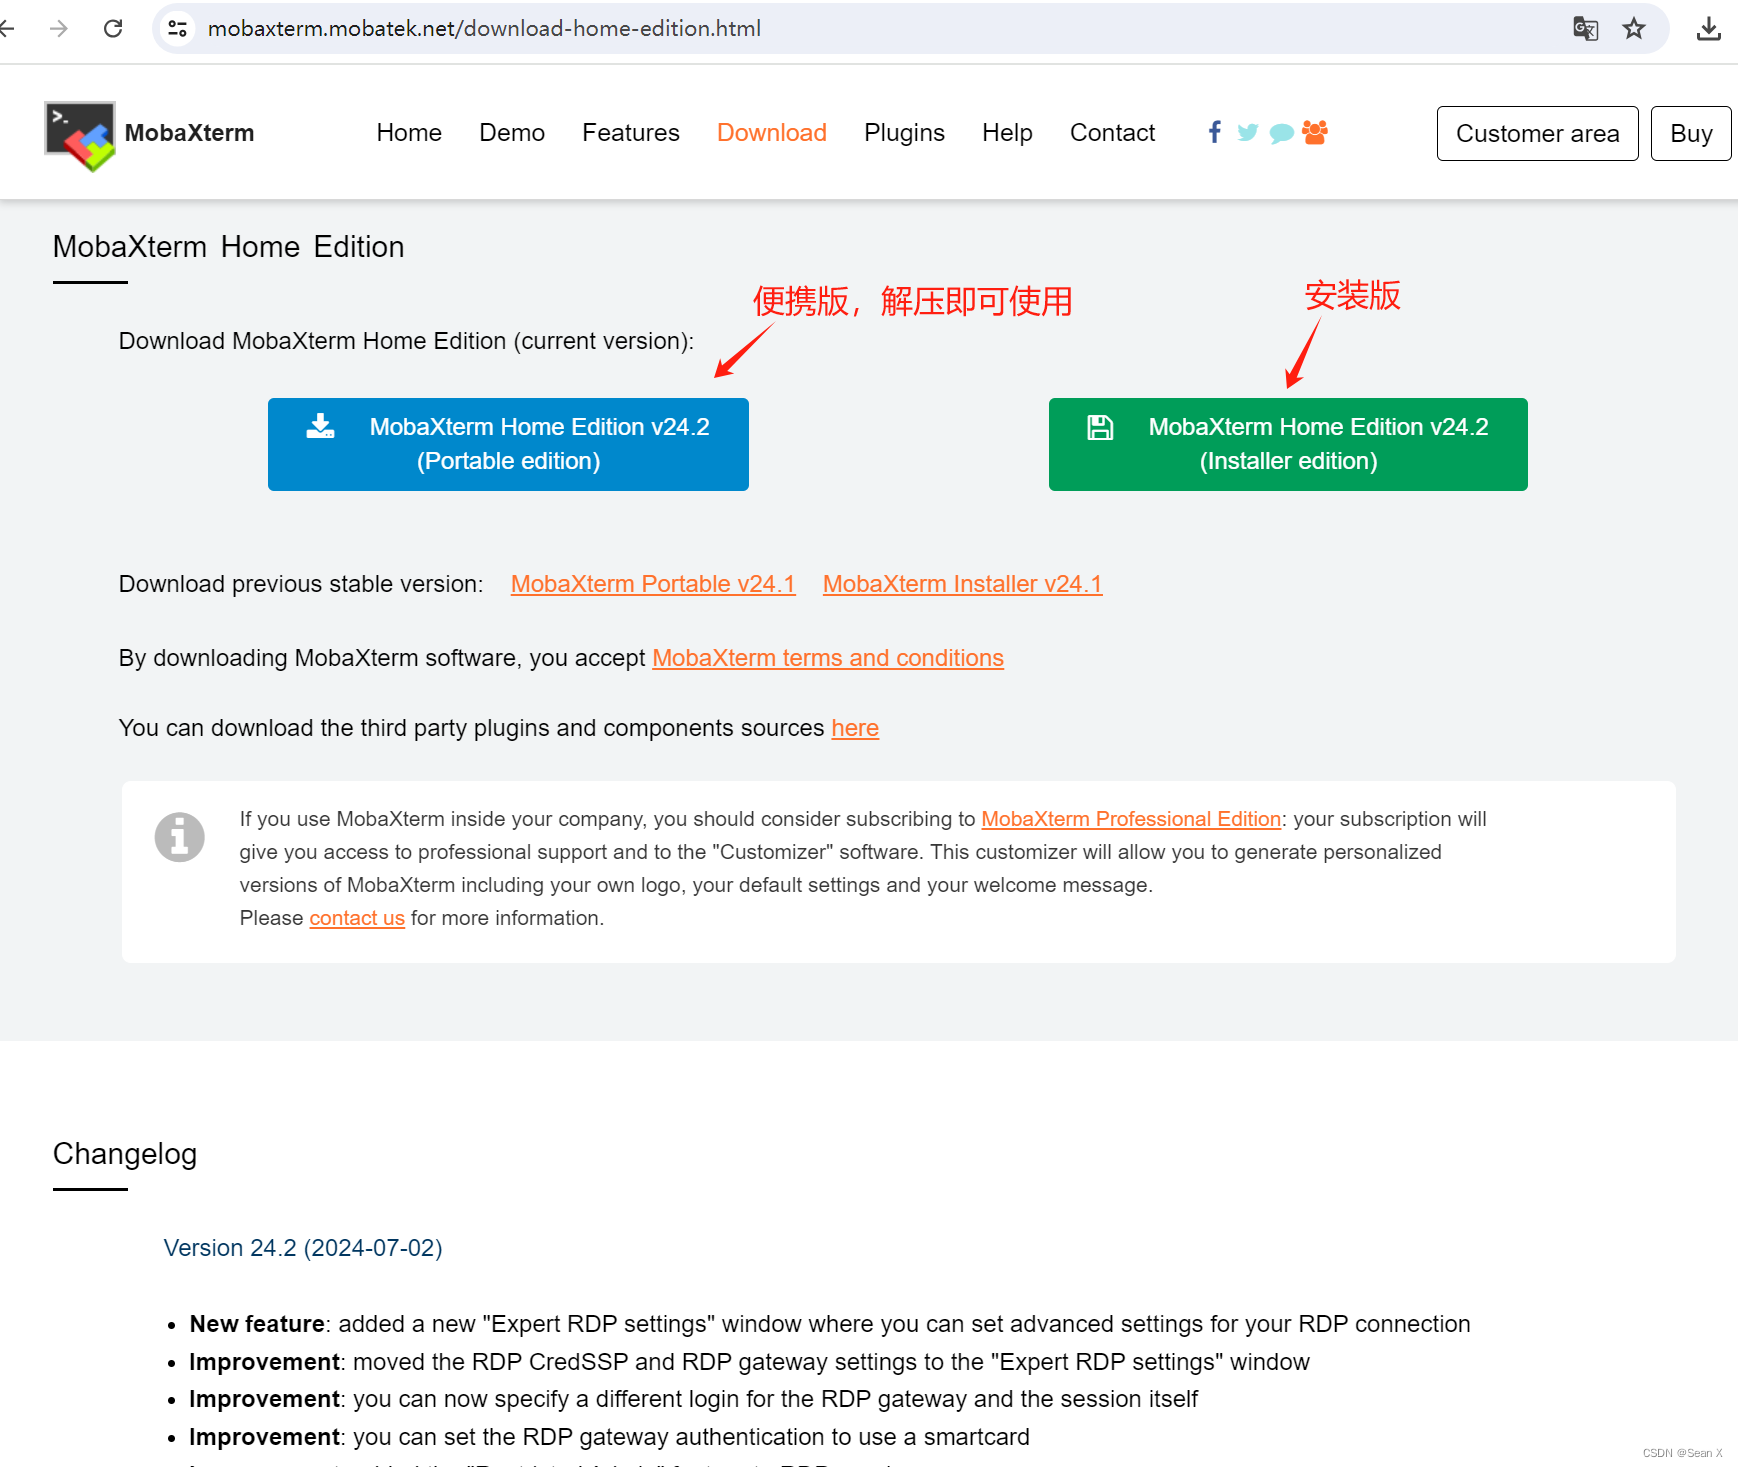Image resolution: width=1738 pixels, height=1467 pixels.
Task: Click the chat bubble icon
Action: 1281,133
